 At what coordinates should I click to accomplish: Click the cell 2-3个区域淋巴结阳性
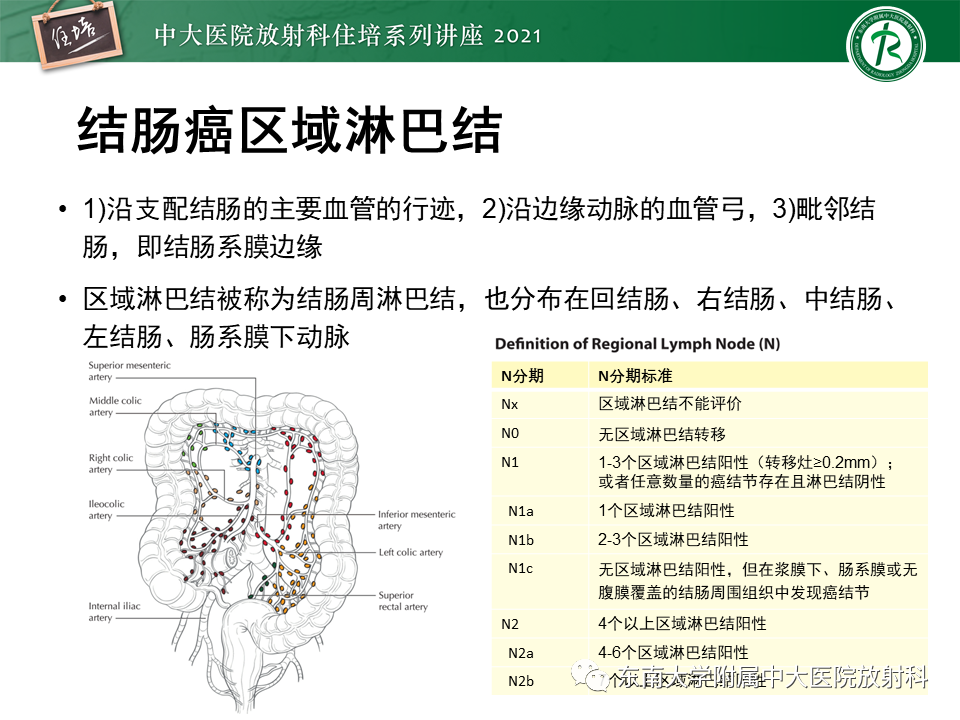click(673, 539)
